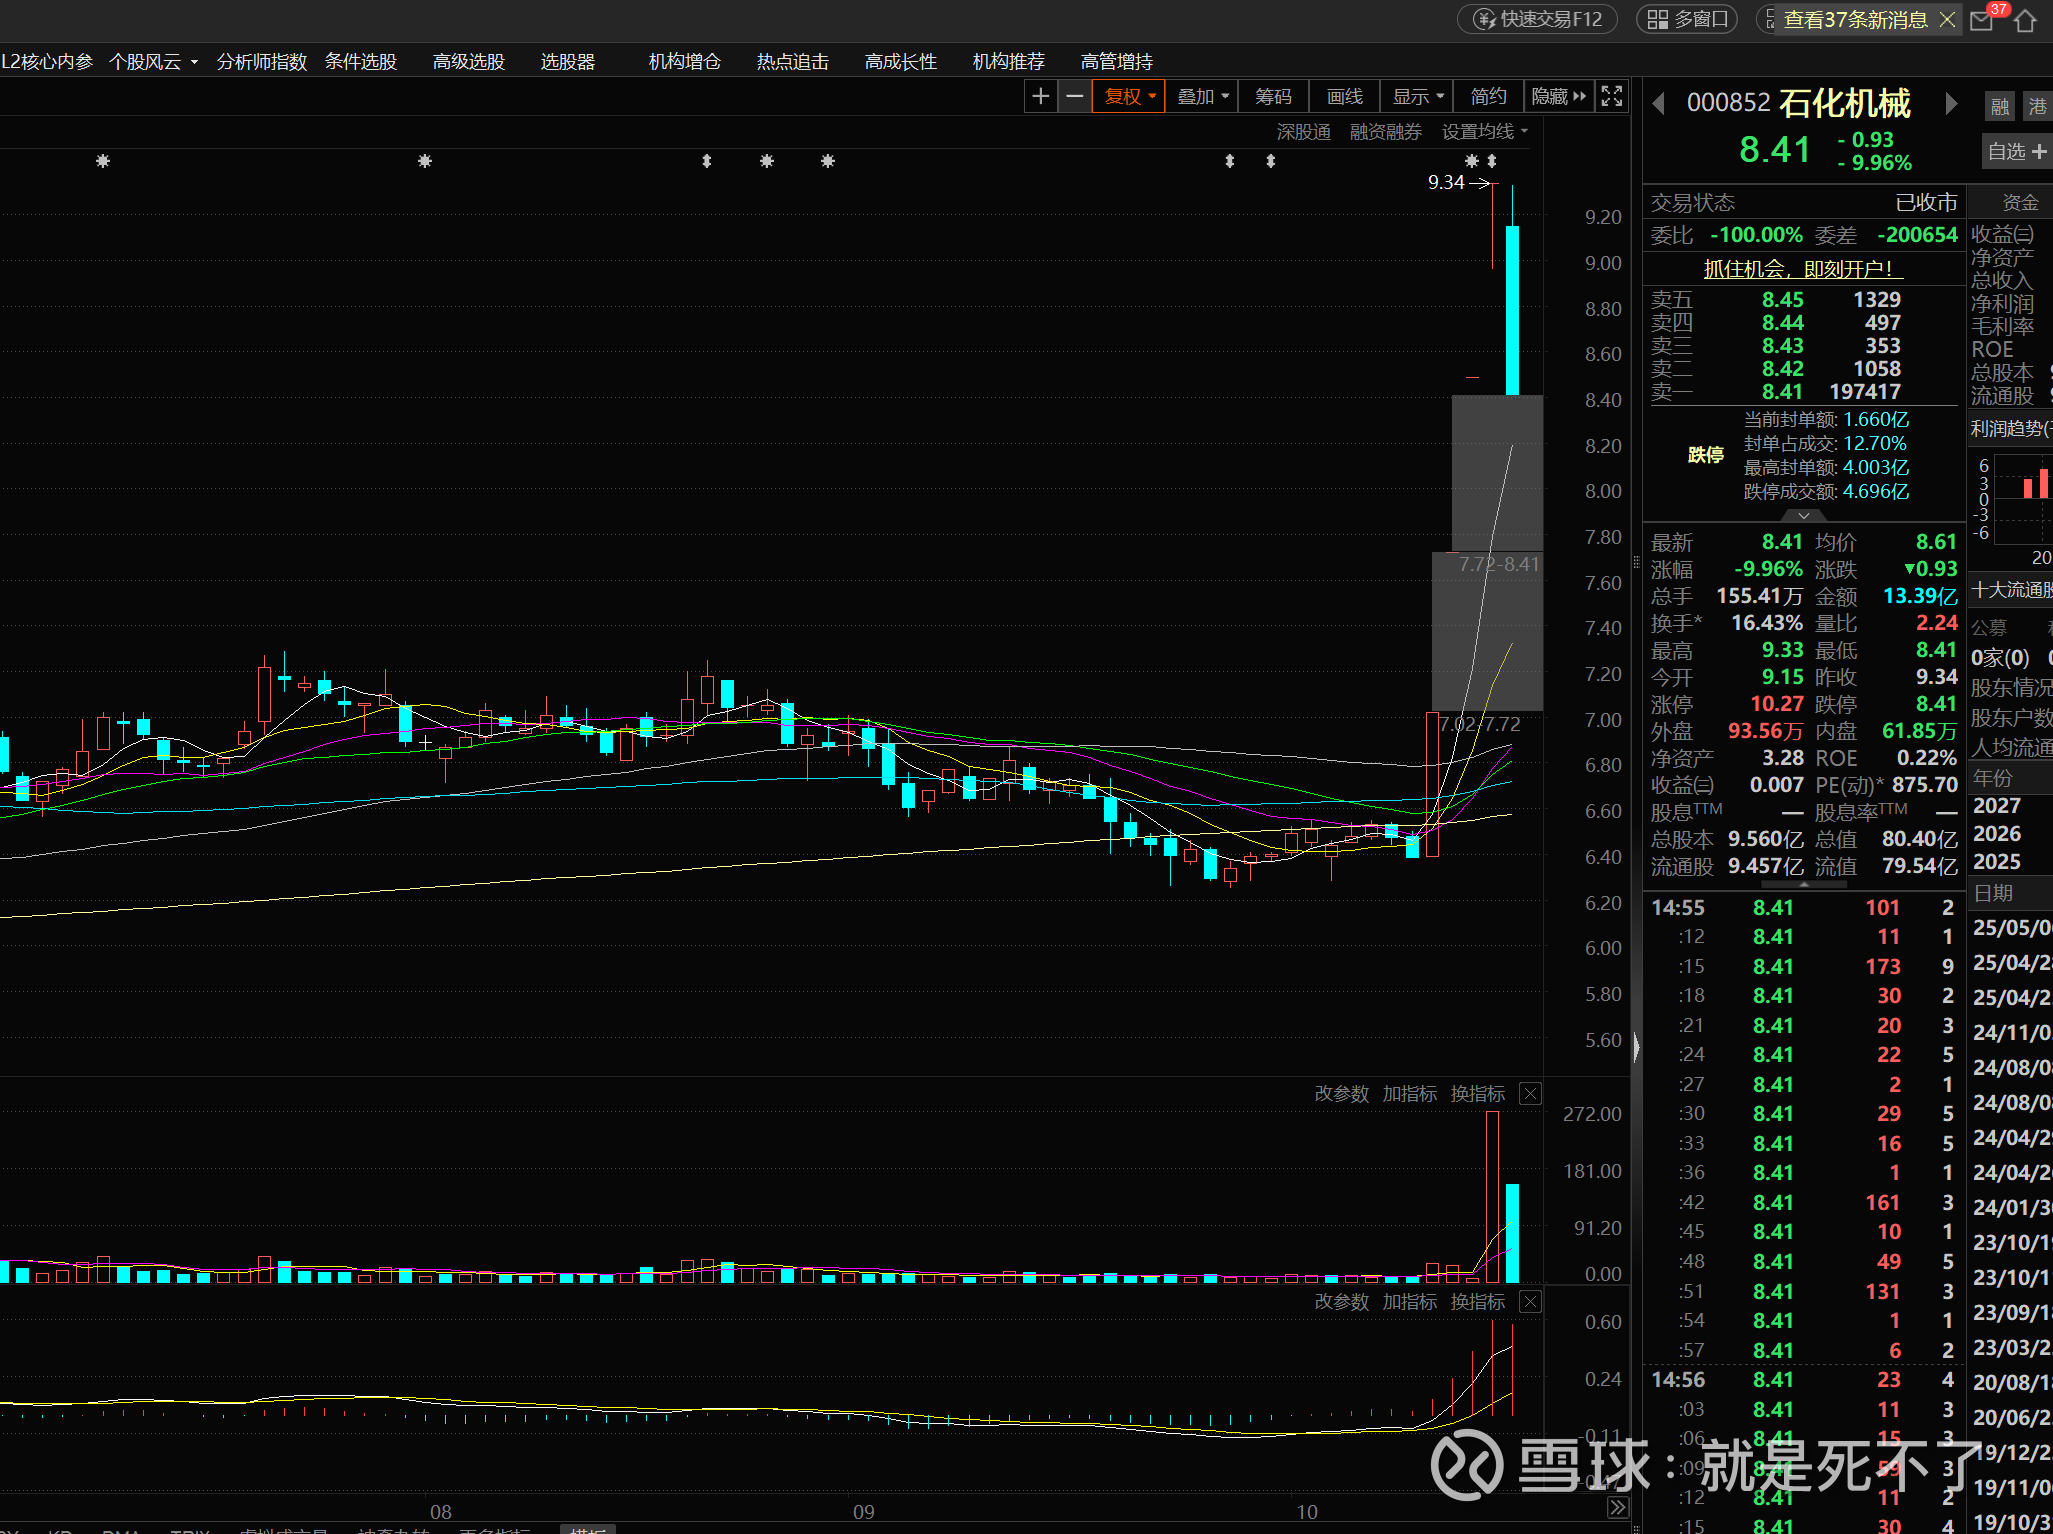Click the zoom in plus chart button
The height and width of the screenshot is (1534, 2053).
tap(1040, 96)
